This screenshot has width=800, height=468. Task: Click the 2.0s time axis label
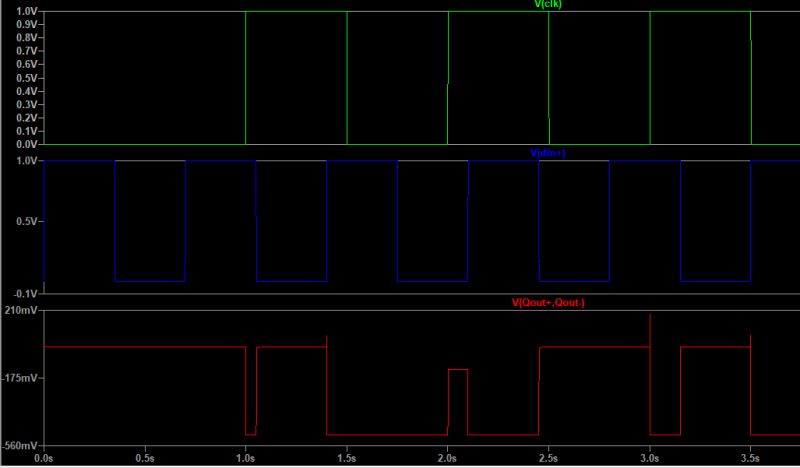pyautogui.click(x=448, y=459)
